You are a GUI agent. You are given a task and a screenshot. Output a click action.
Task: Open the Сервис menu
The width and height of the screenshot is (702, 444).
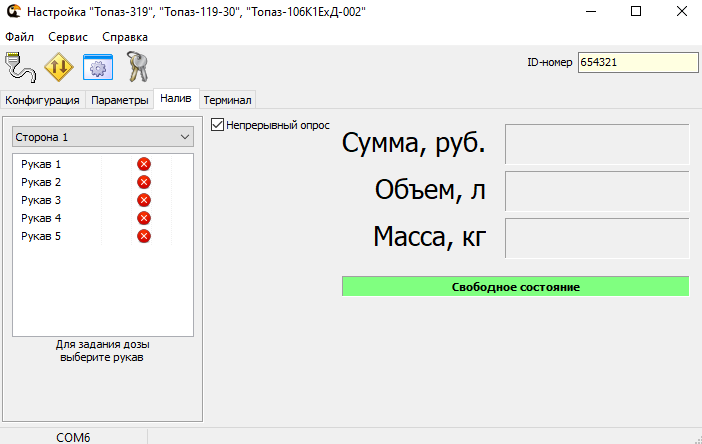[68, 37]
